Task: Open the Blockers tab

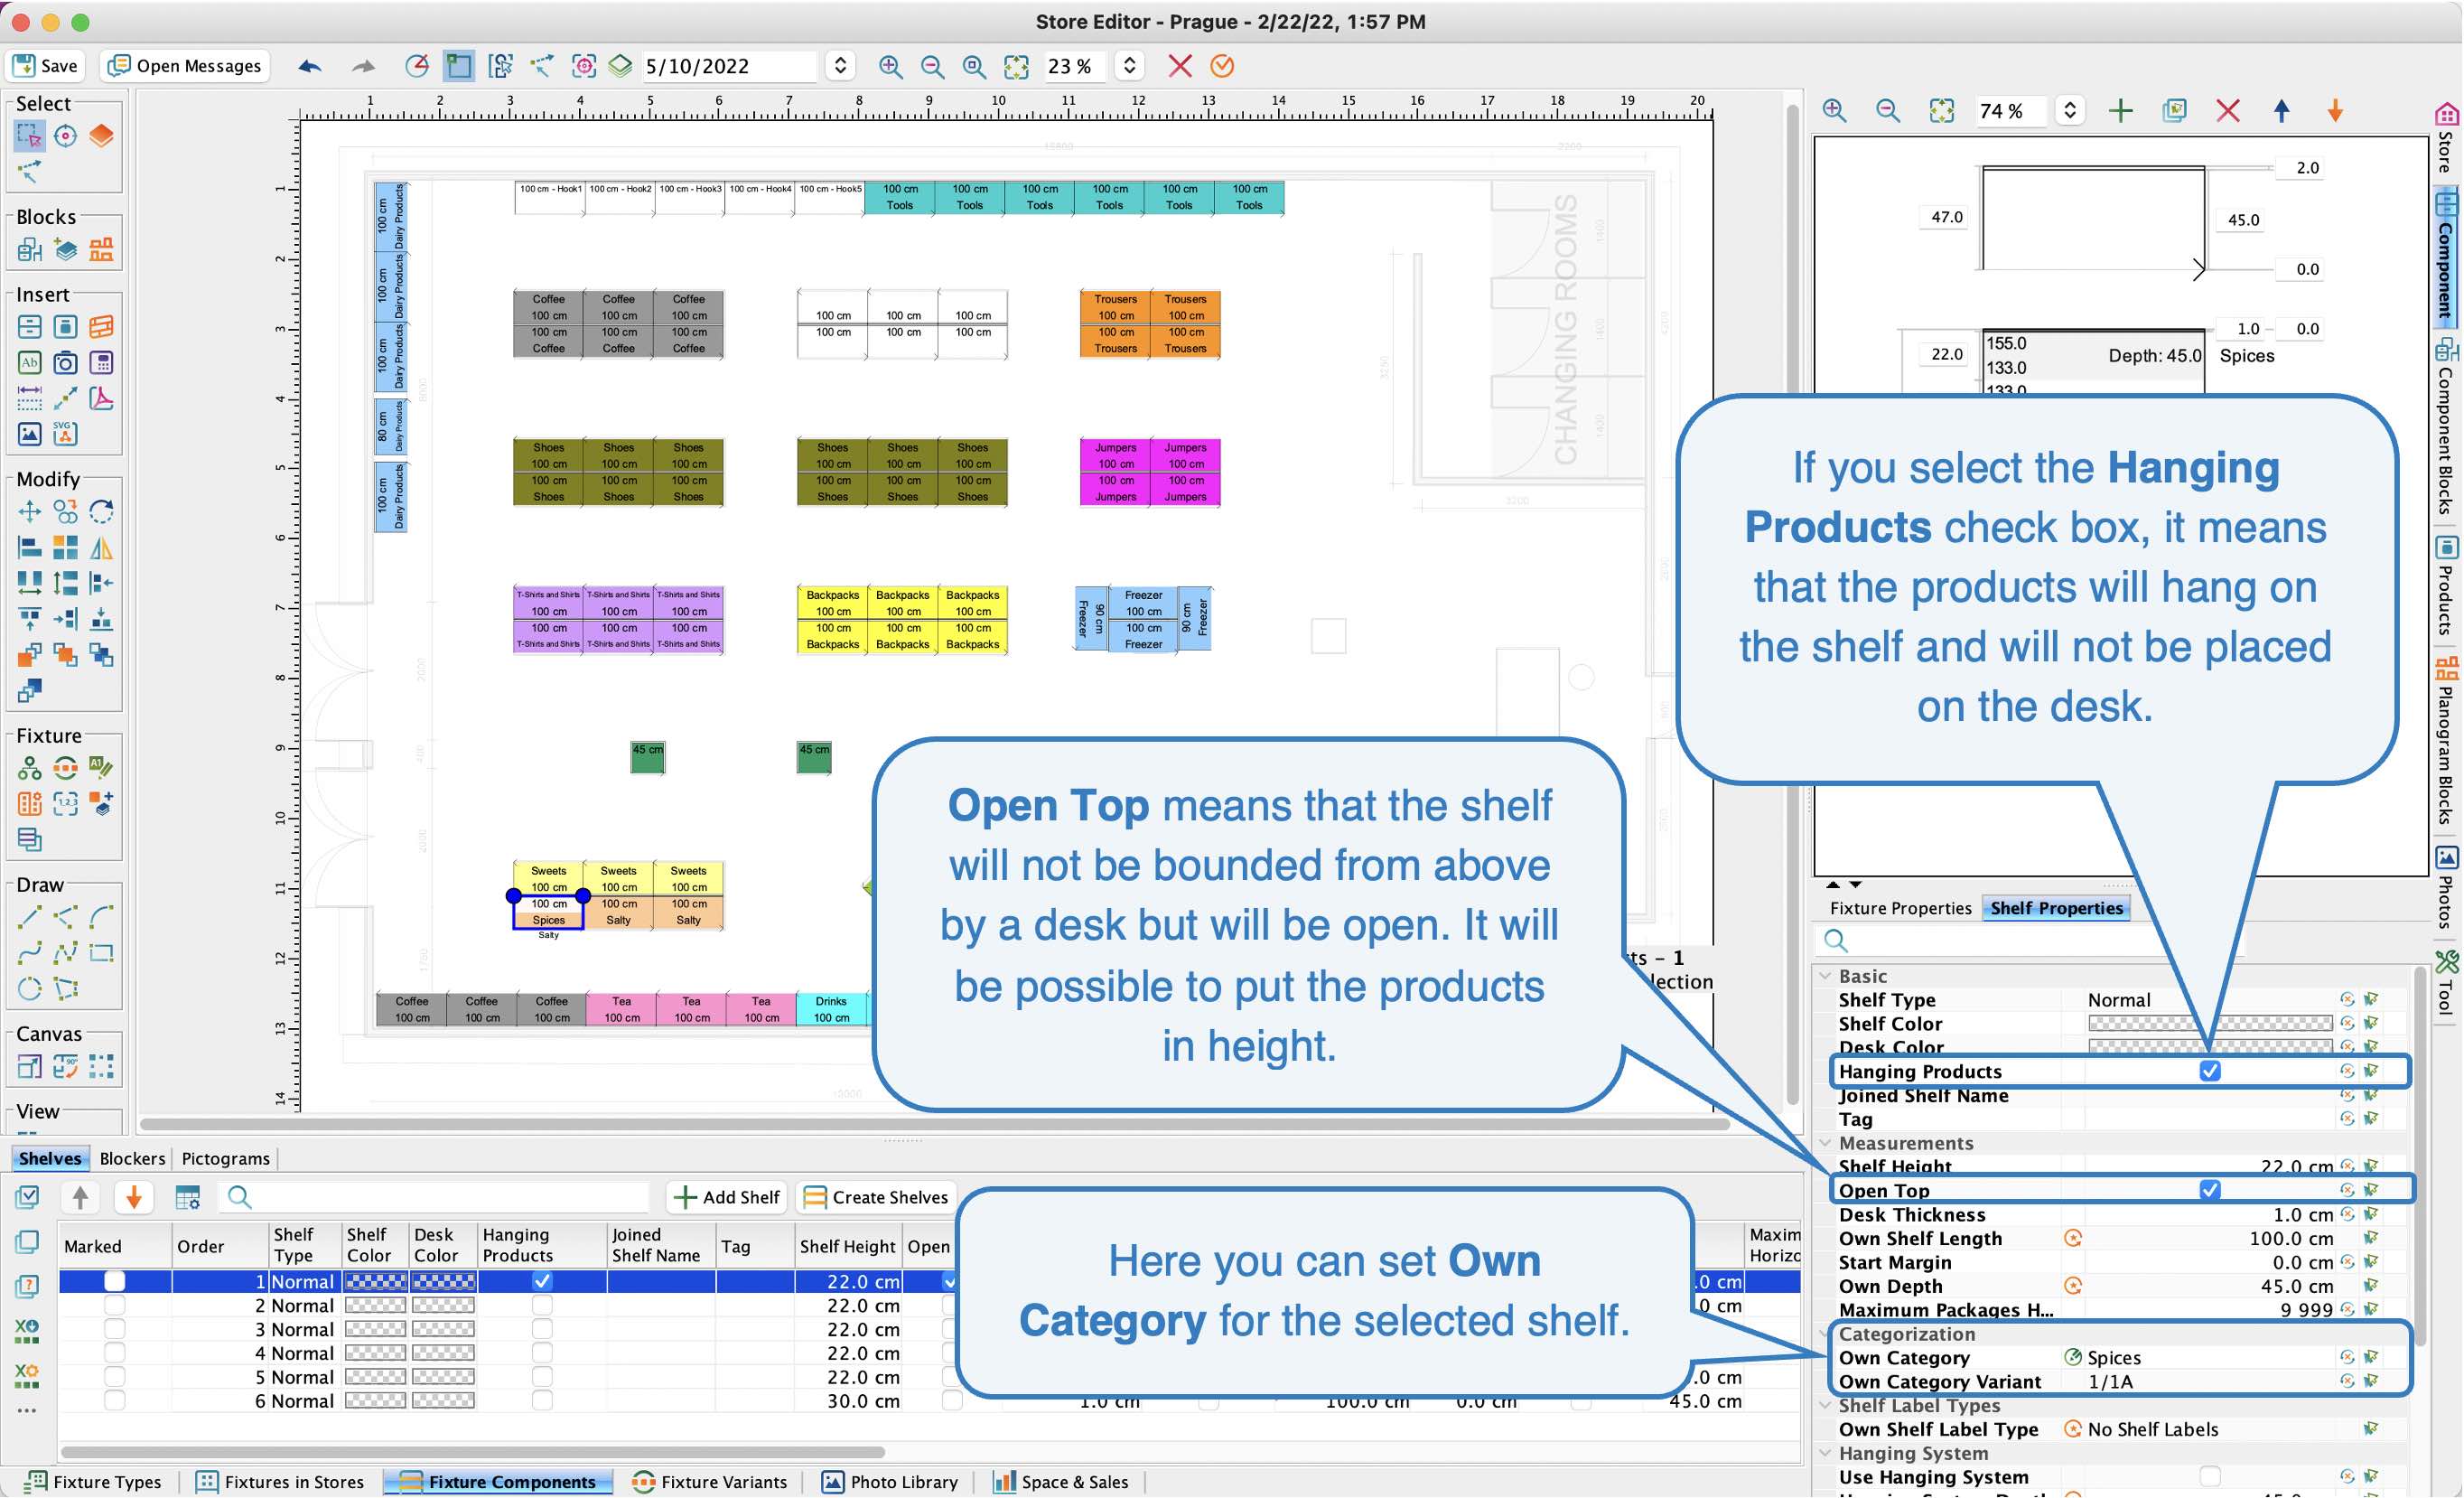Action: pos(132,1158)
